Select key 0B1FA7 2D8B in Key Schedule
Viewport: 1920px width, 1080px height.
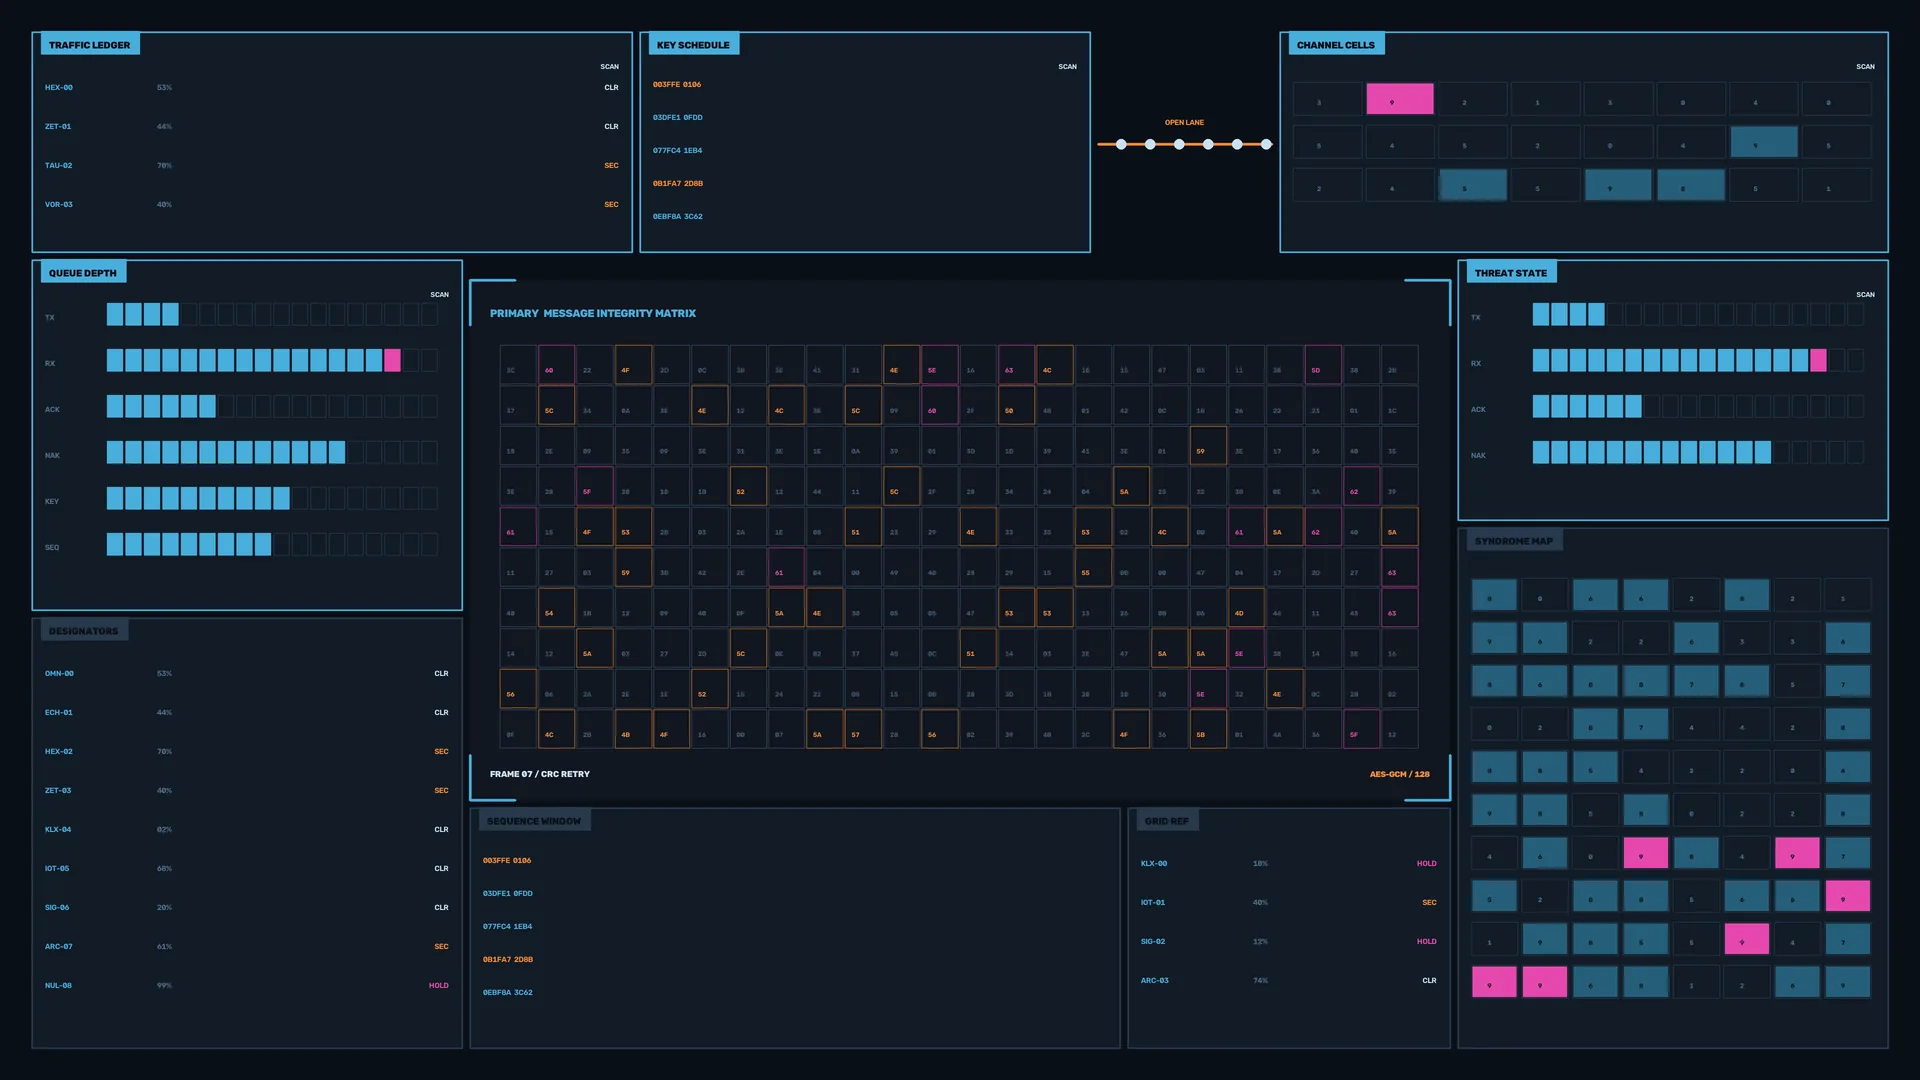(678, 184)
